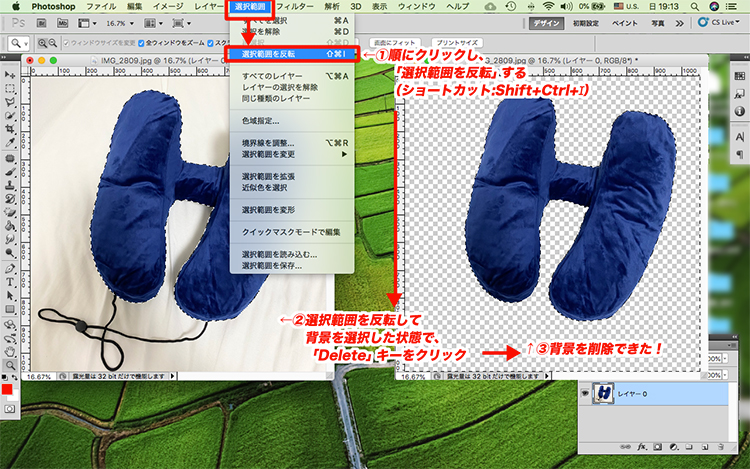Open the Character panel icon in dock
Viewport: 750px width, 469px height.
pyautogui.click(x=739, y=137)
